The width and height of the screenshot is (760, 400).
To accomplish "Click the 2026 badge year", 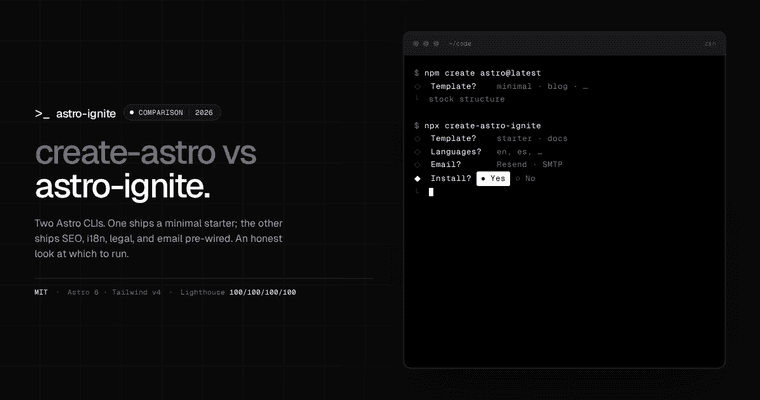I will coord(204,112).
